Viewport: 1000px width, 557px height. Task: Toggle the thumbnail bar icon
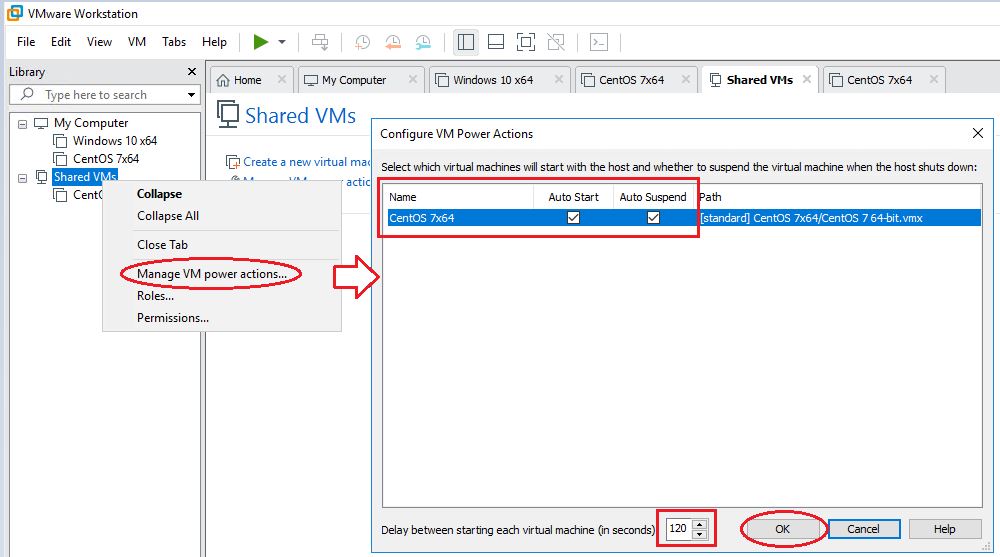pyautogui.click(x=496, y=42)
